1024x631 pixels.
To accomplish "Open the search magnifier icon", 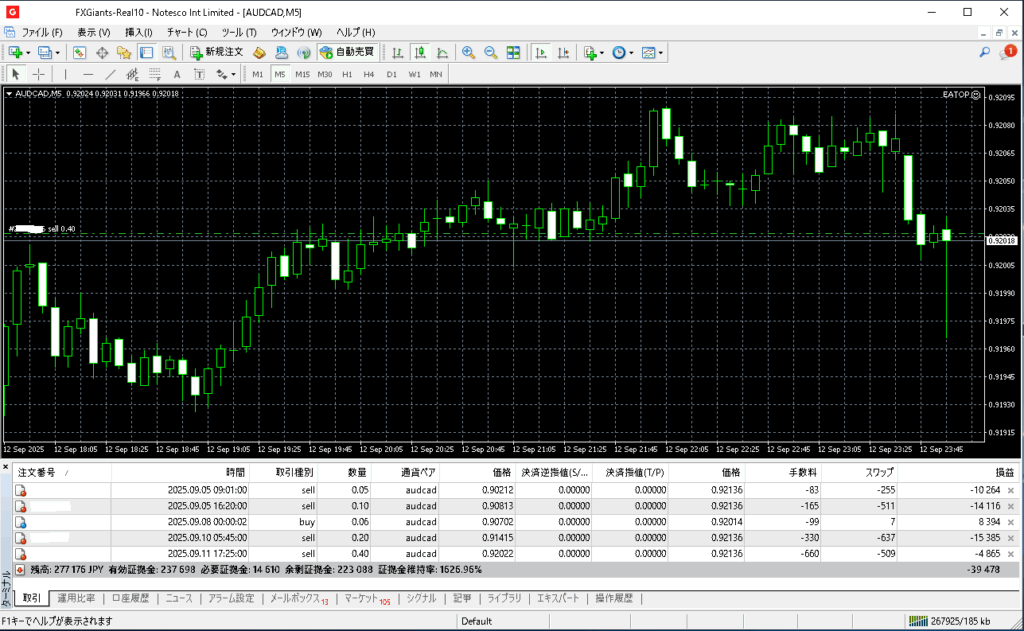I will [985, 52].
